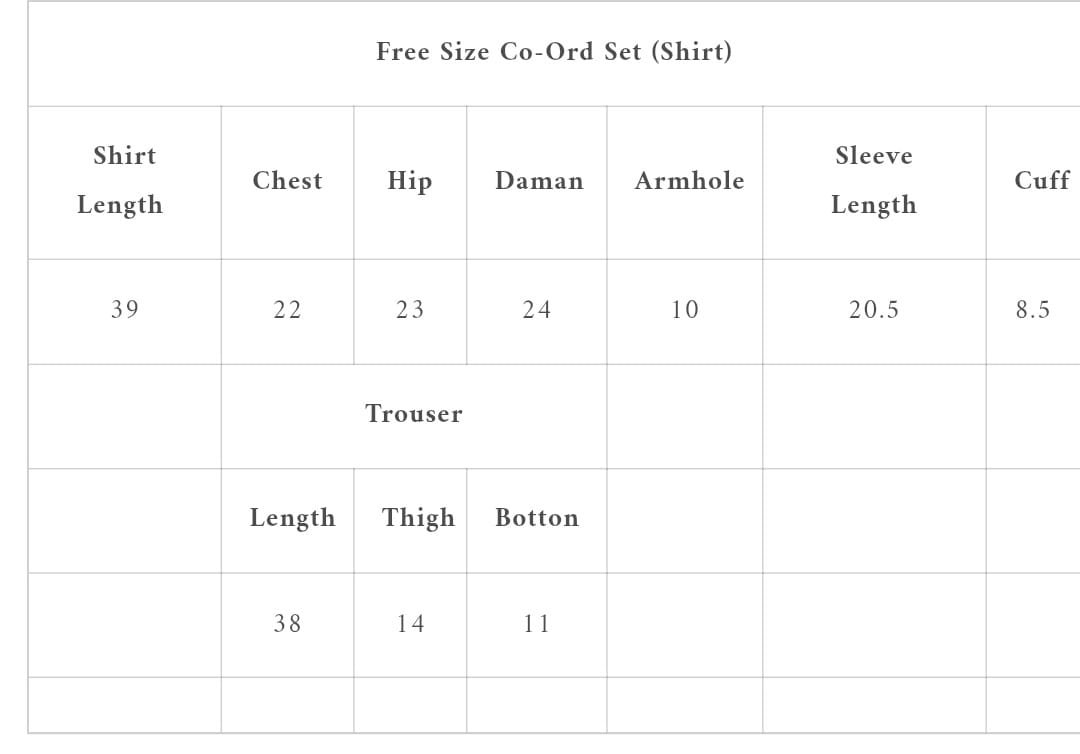Select the Shirt Length header cell

(124, 181)
